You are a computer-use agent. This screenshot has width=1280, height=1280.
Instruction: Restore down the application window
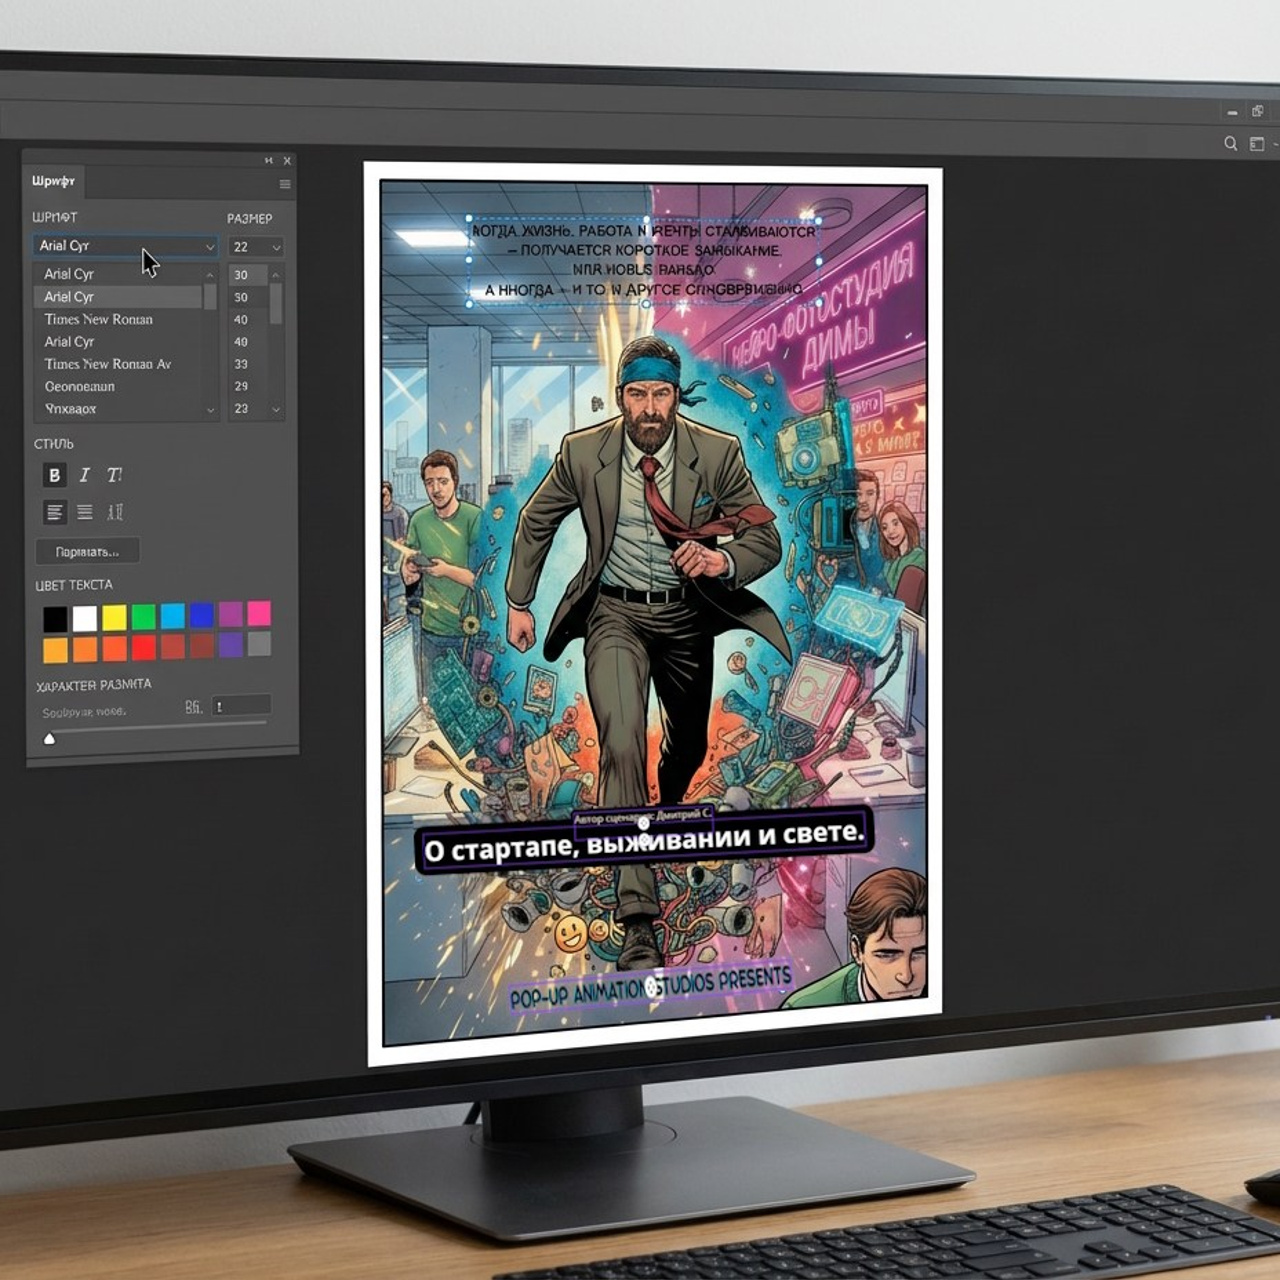tap(1257, 111)
